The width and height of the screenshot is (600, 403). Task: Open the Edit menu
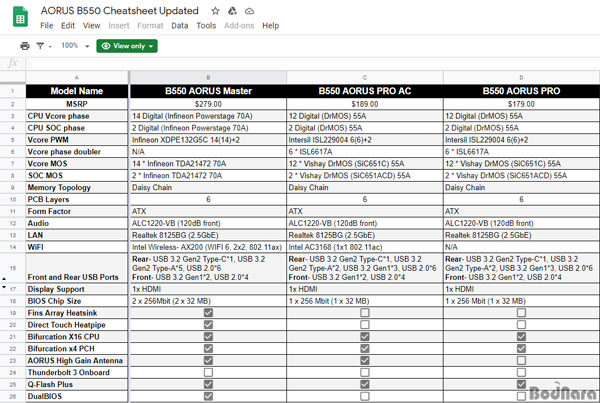(68, 26)
